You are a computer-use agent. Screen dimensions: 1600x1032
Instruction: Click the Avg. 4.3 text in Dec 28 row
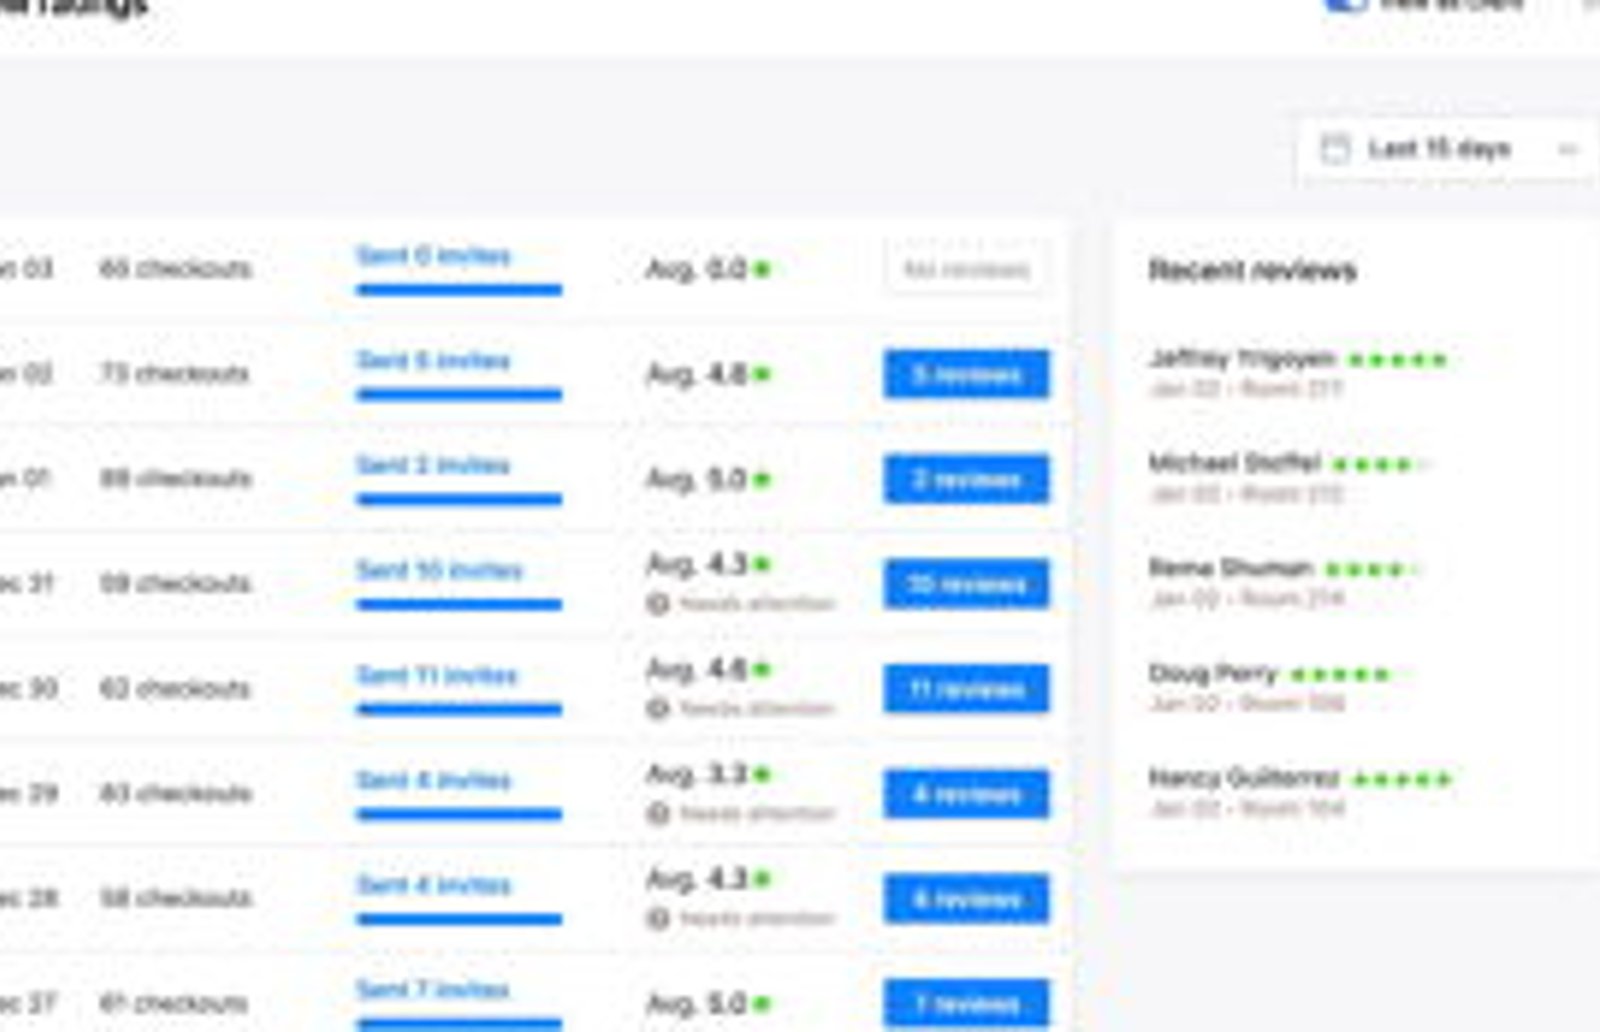(x=697, y=879)
